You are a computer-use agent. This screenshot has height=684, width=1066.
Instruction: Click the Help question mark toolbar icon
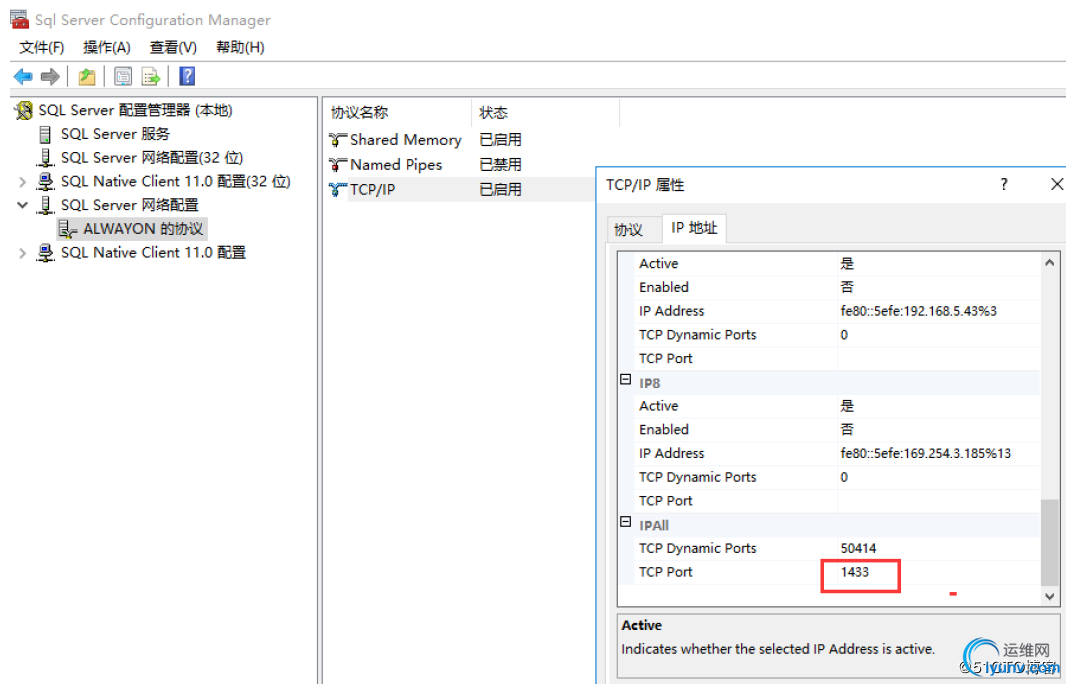pyautogui.click(x=187, y=76)
